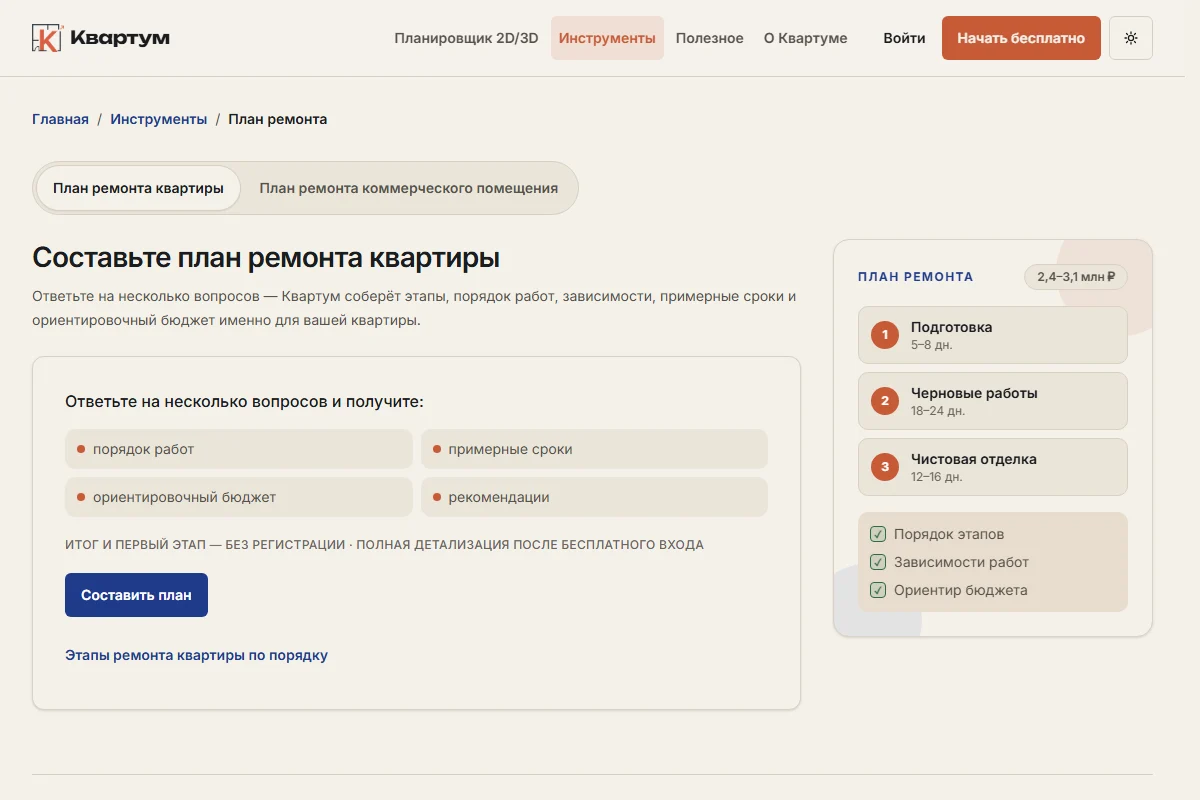
Task: Click the рекомендации chip
Action: [x=594, y=497]
